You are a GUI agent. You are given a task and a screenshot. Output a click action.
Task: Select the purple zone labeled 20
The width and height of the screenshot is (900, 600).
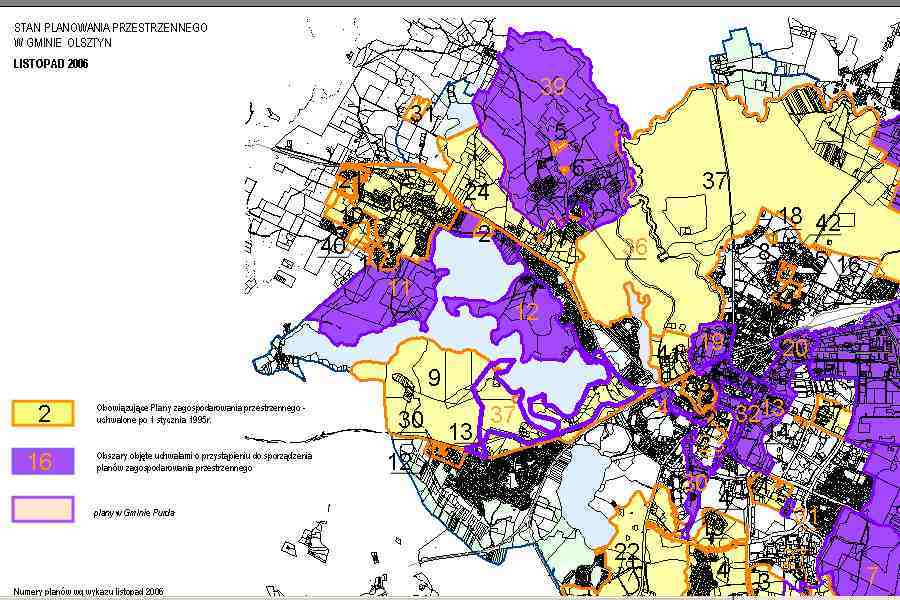[x=795, y=349]
